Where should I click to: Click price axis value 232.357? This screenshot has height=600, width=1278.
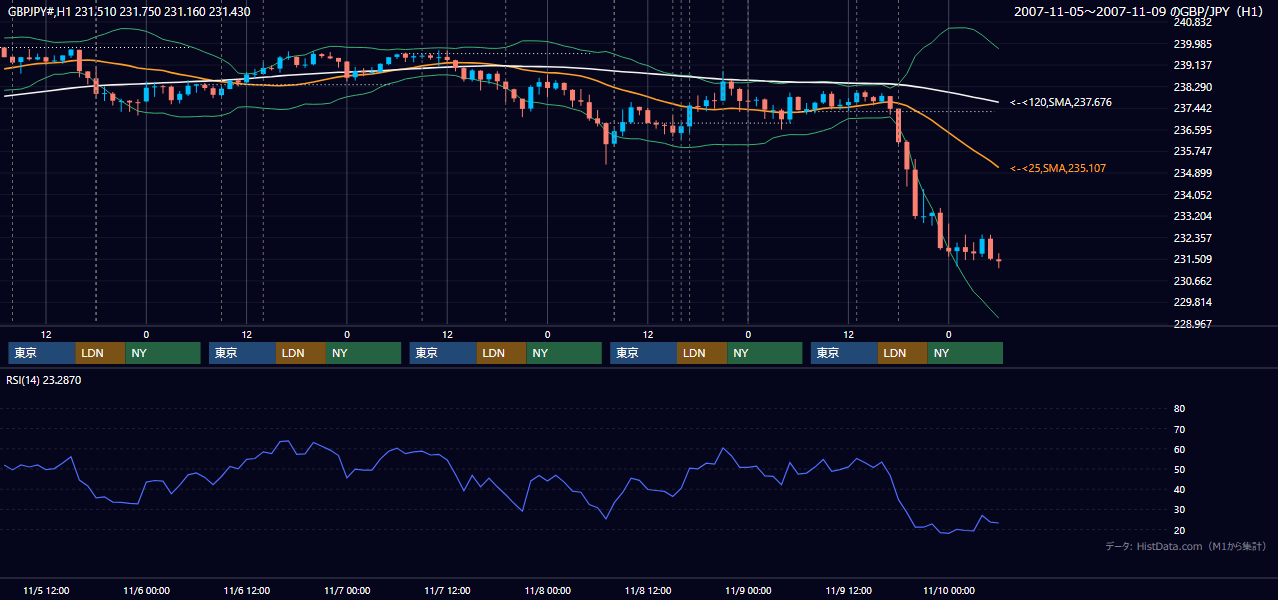1192,238
